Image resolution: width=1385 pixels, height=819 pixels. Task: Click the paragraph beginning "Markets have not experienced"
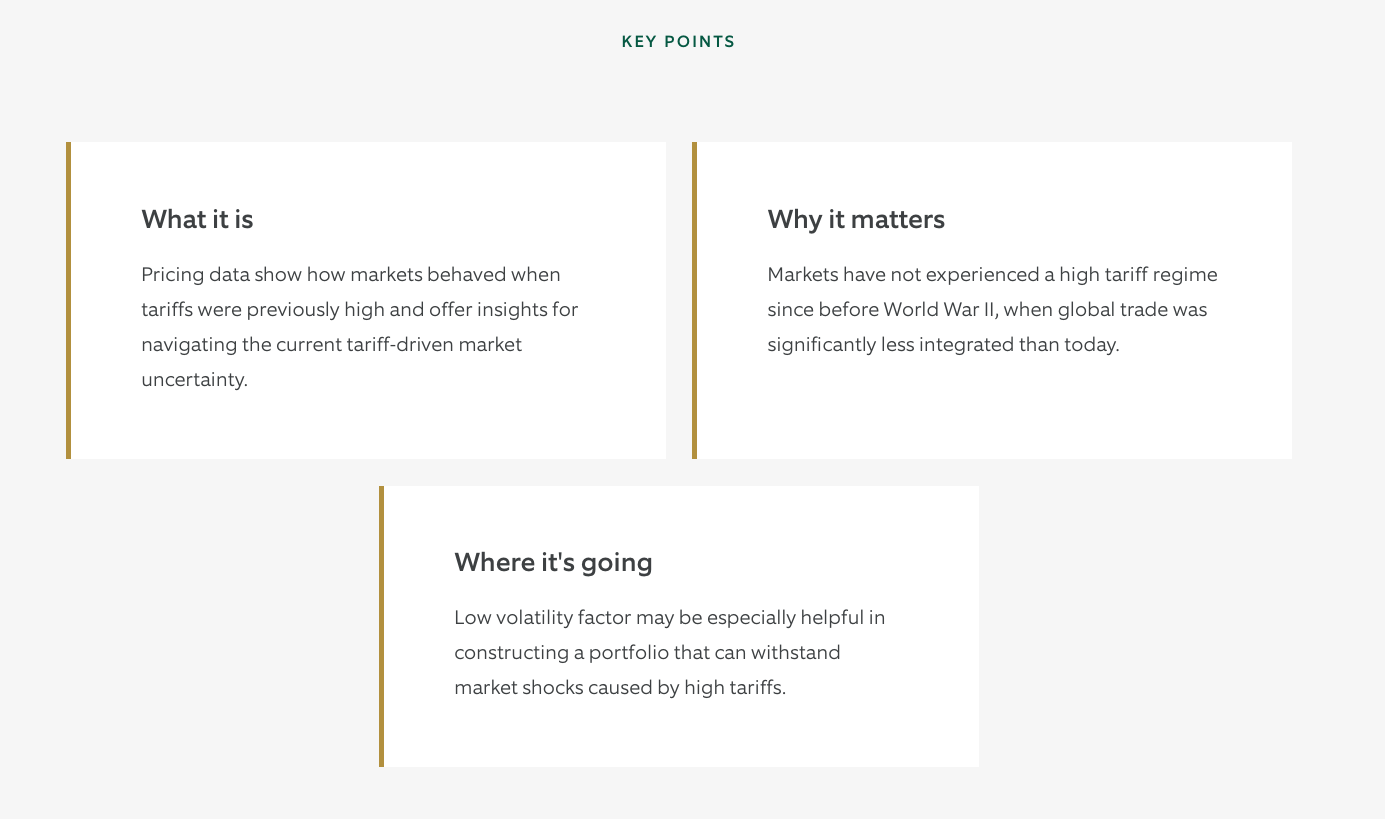pyautogui.click(x=992, y=309)
